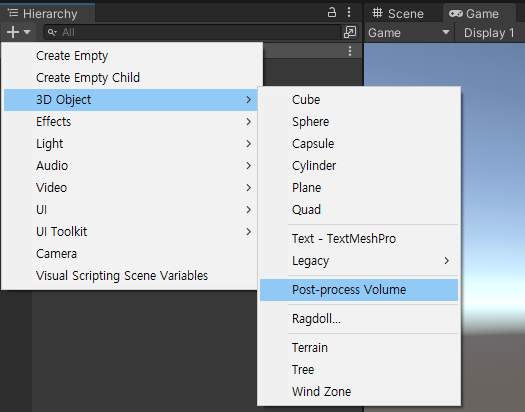Expand the Effects submenu
This screenshot has width=525, height=412.
(x=131, y=122)
